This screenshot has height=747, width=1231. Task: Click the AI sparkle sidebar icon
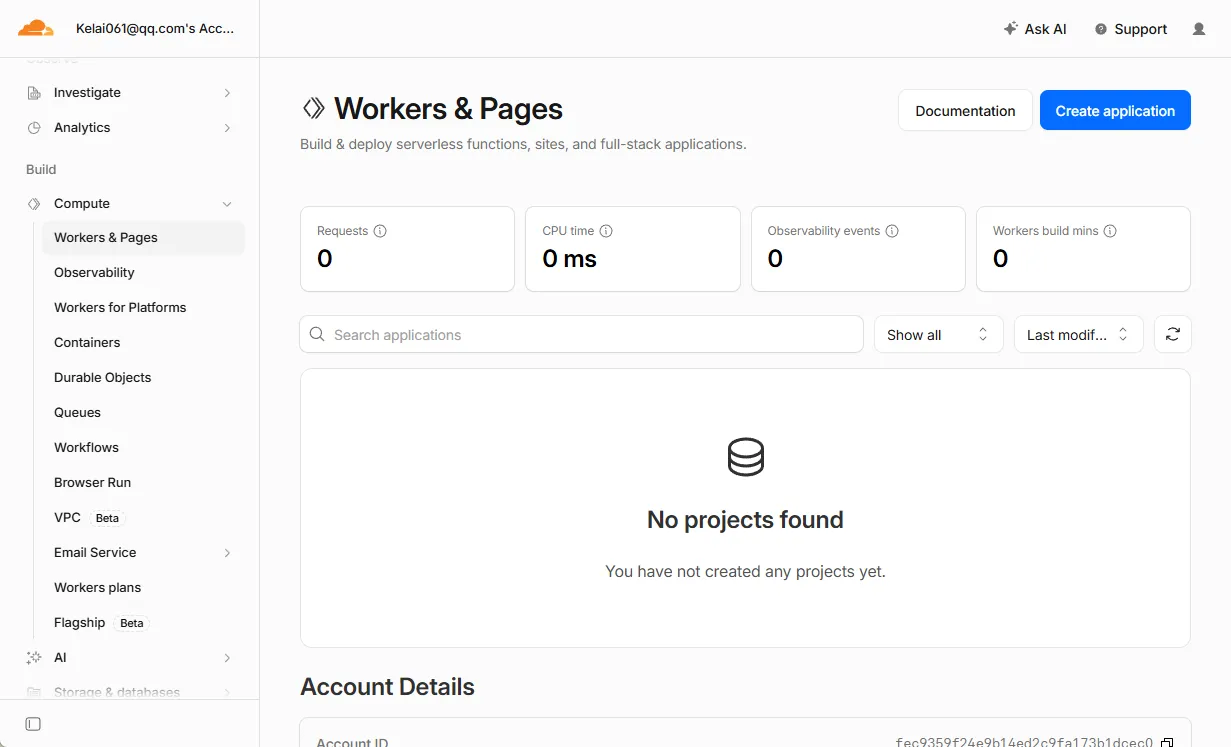(34, 658)
